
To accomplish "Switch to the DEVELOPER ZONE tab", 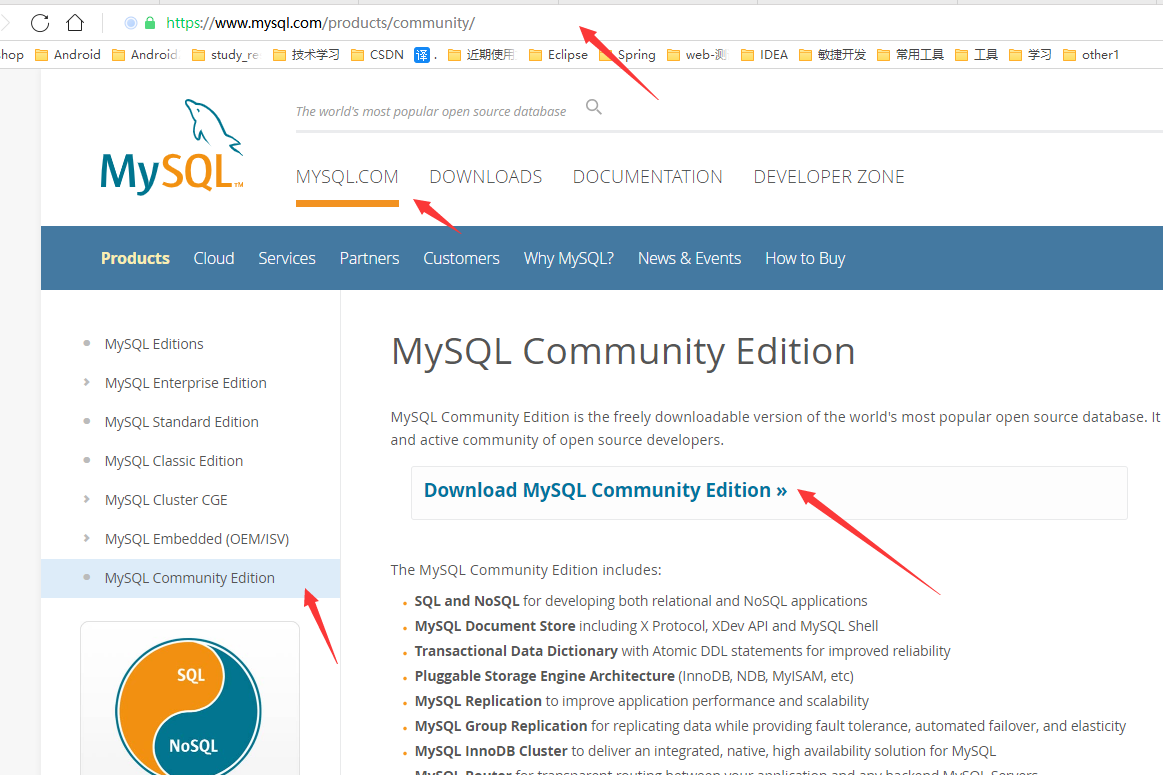I will 829,177.
